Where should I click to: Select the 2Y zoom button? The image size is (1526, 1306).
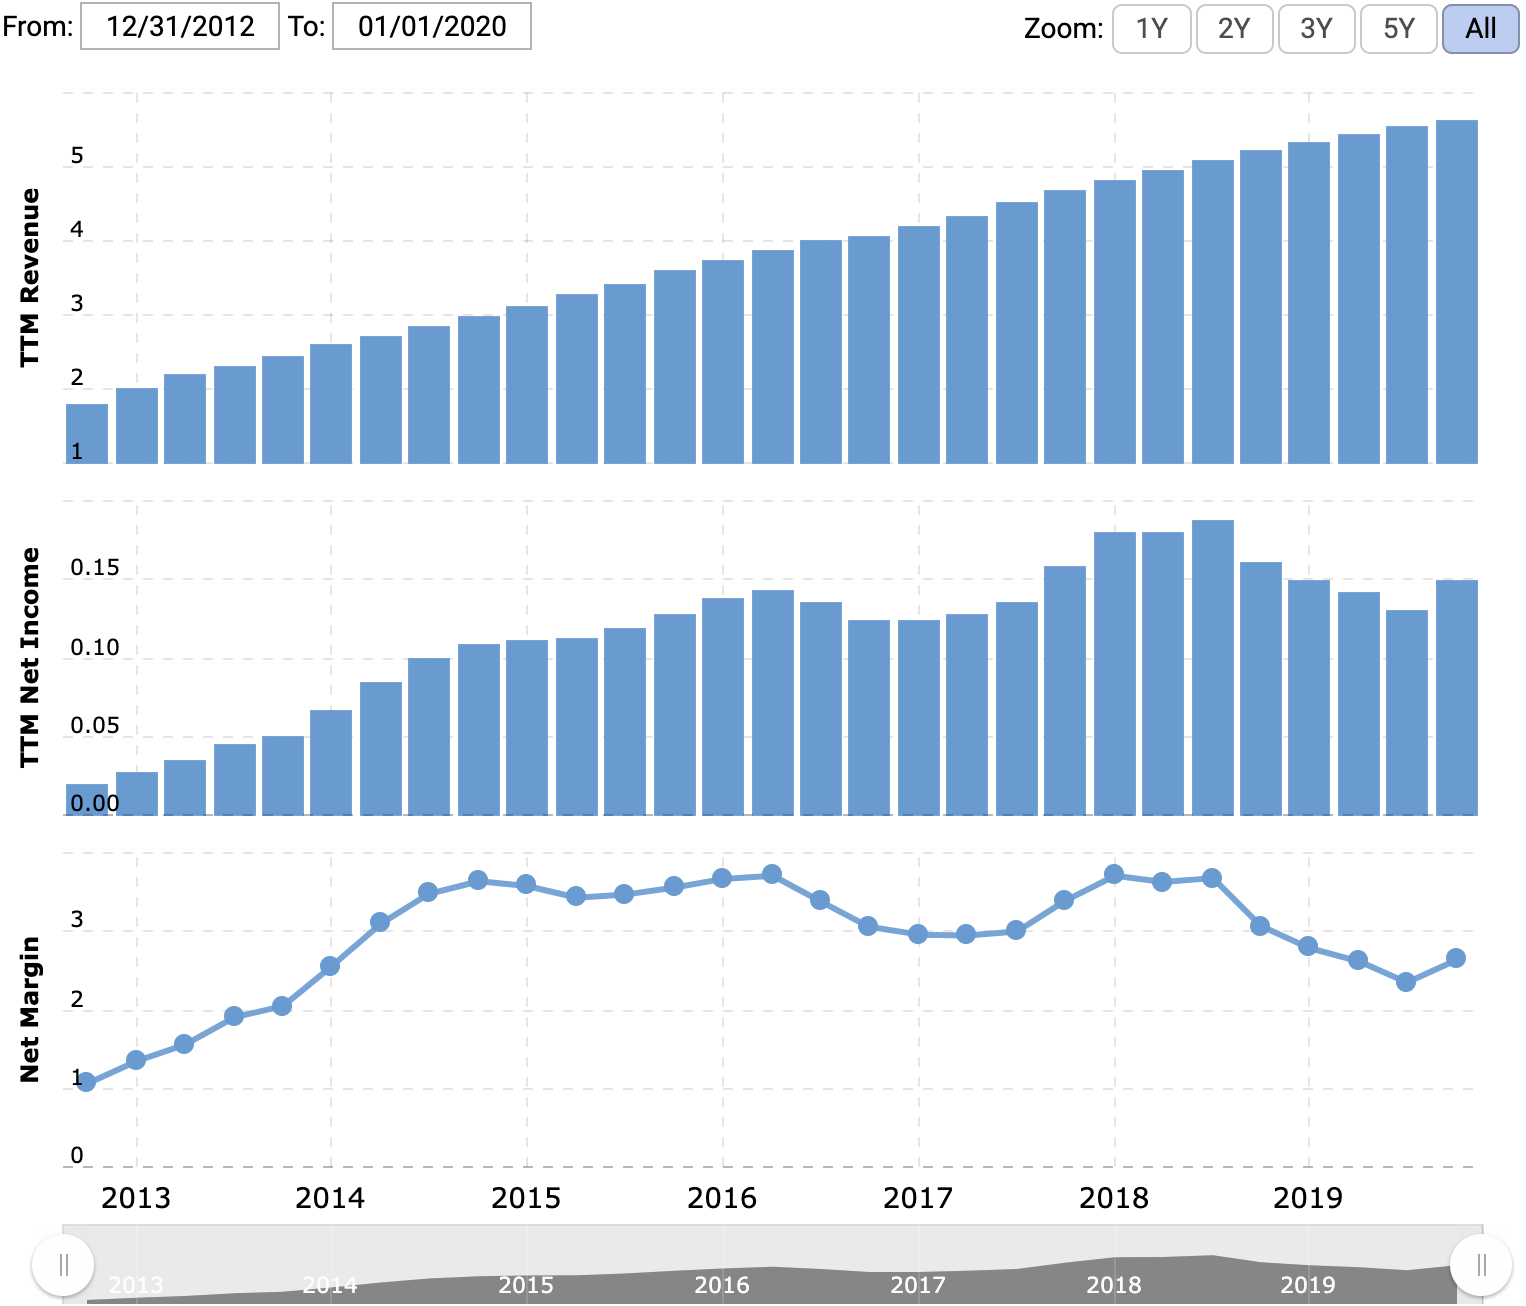pyautogui.click(x=1234, y=28)
